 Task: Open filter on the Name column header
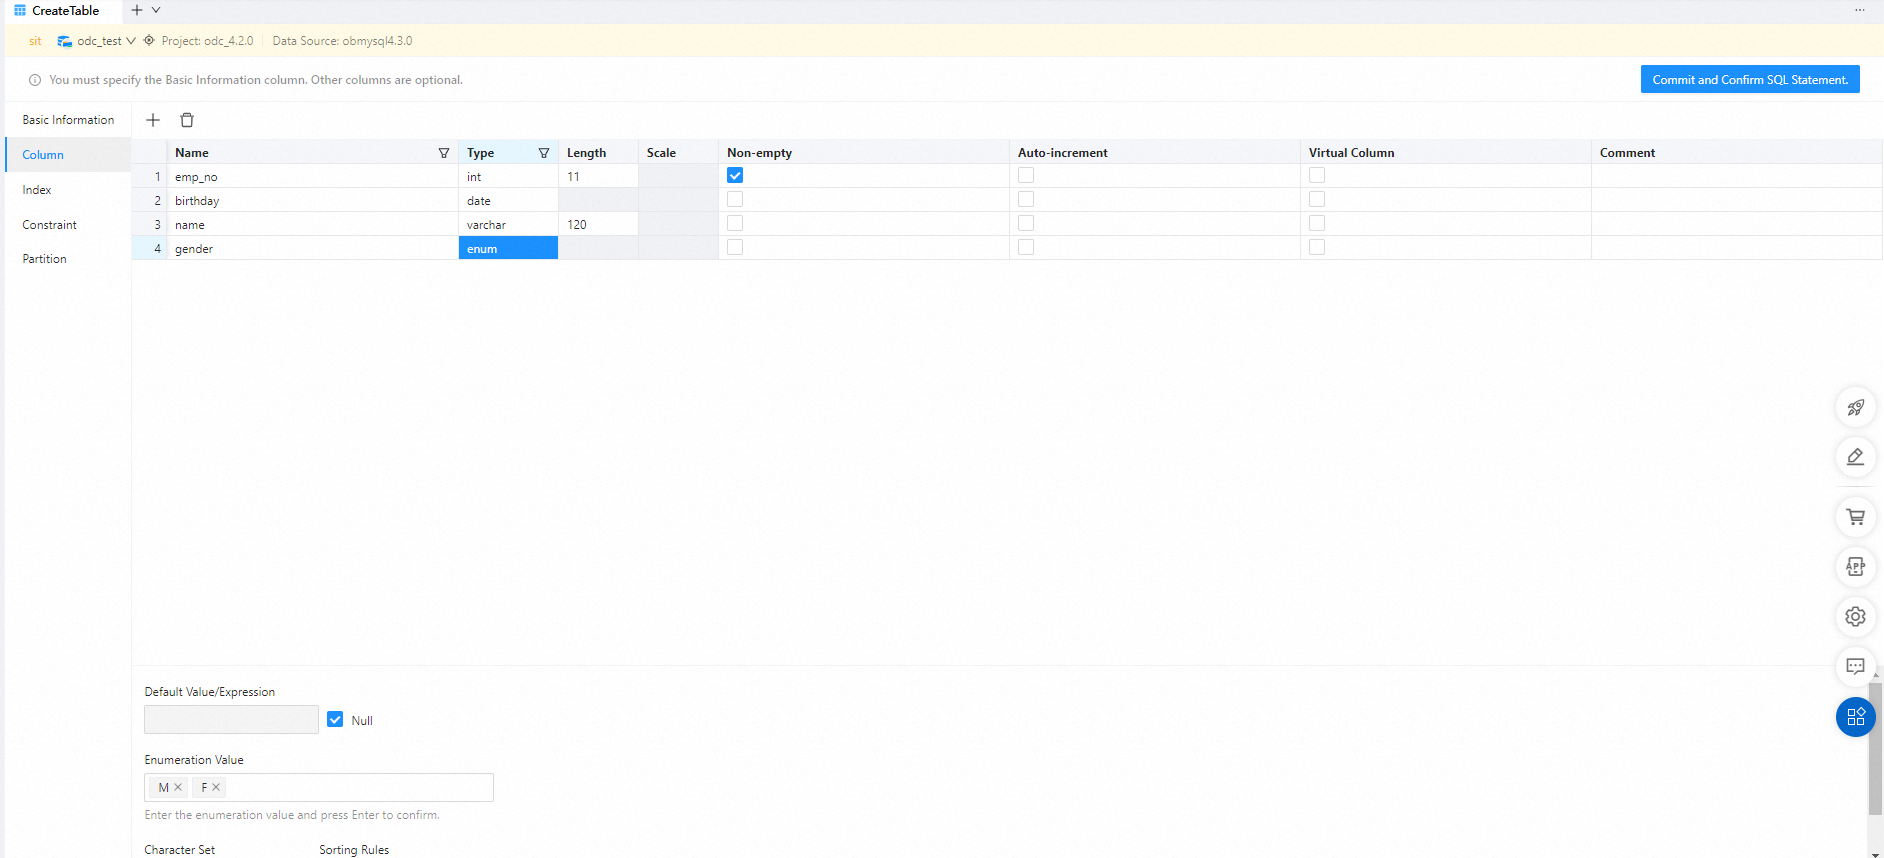444,153
